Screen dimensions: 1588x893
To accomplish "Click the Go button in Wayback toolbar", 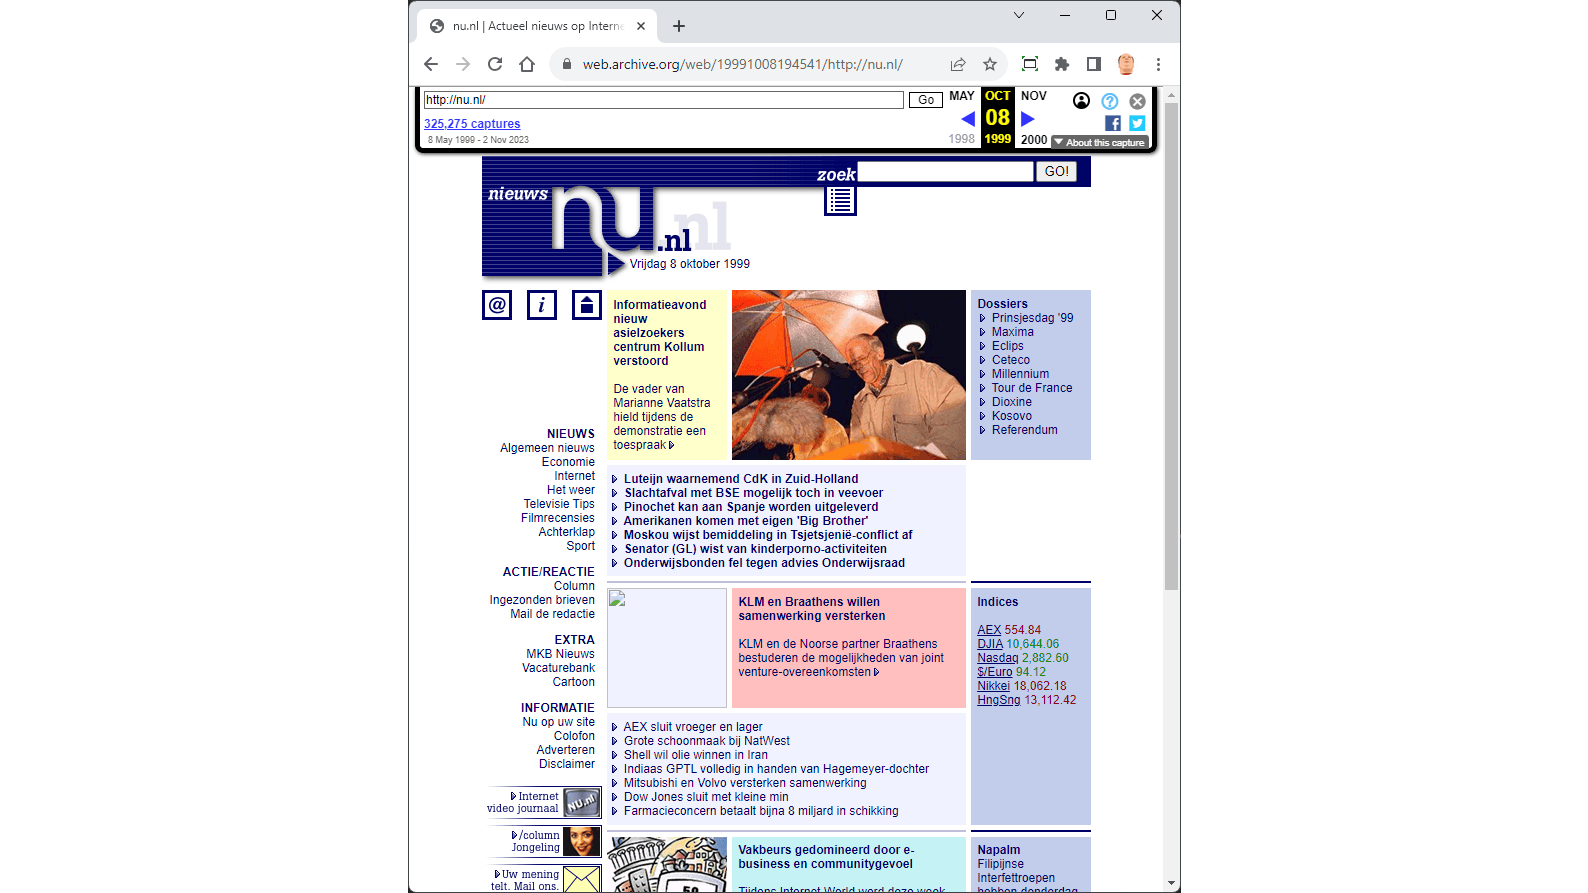I will [x=926, y=100].
